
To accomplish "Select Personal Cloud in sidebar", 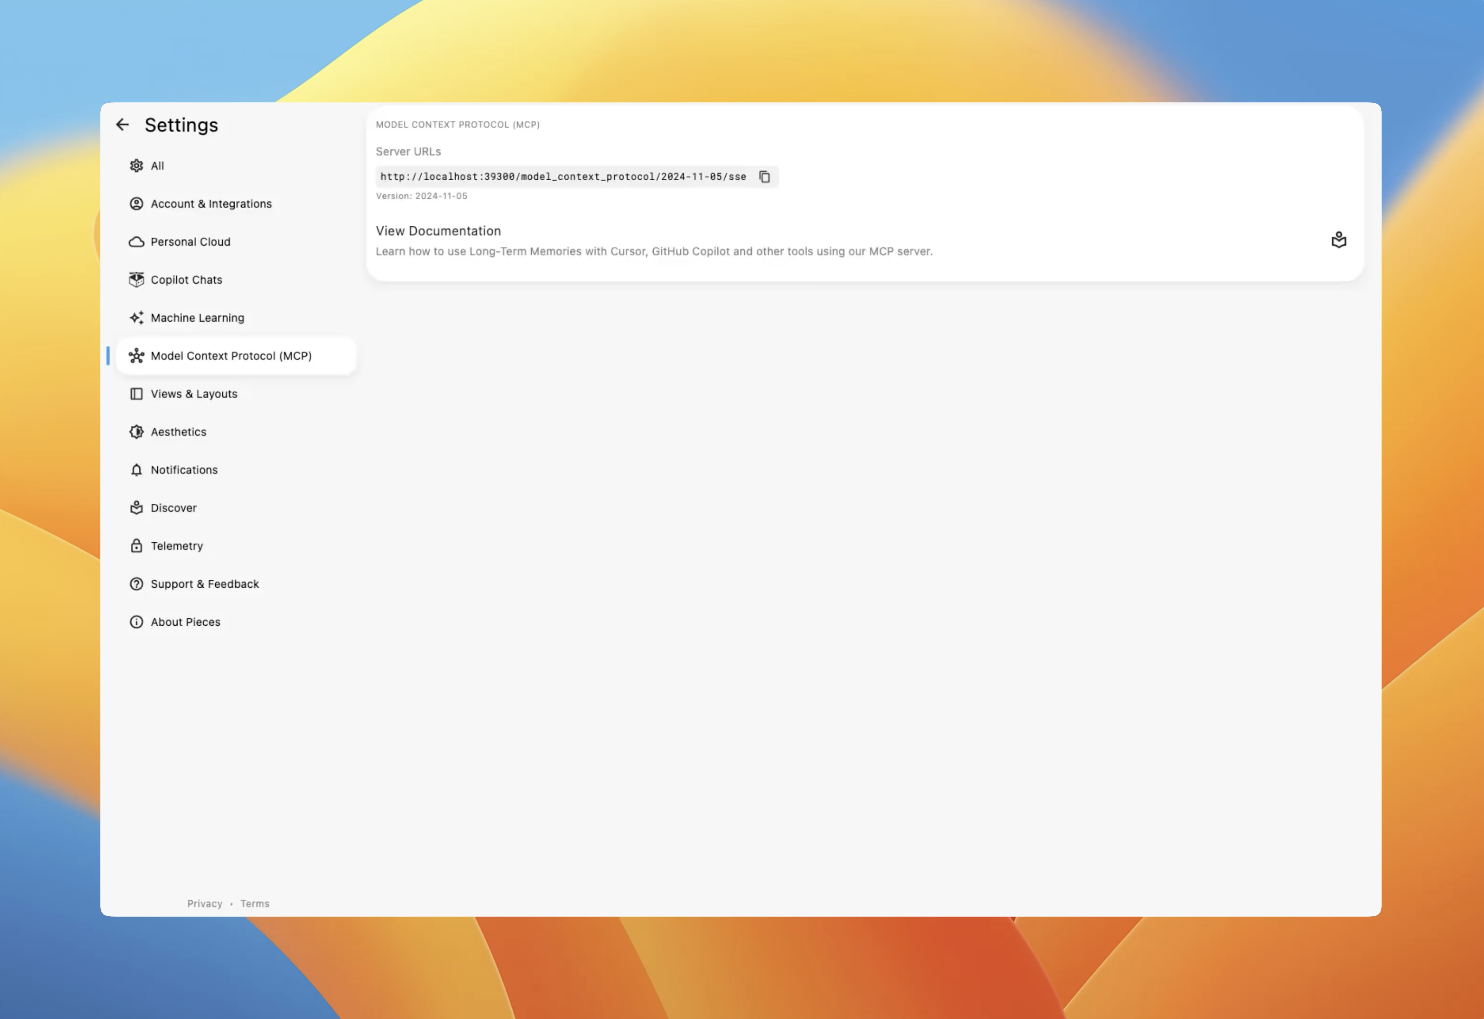I will tap(236, 242).
